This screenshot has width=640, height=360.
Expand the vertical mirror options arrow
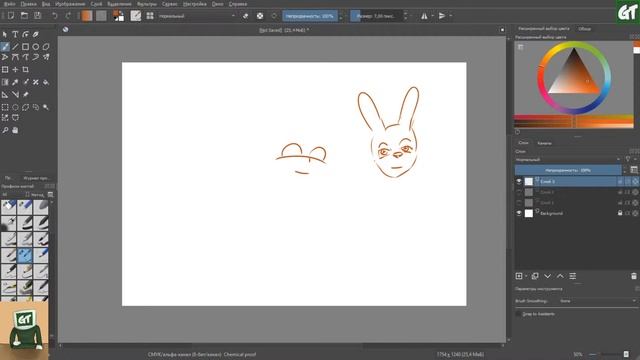tap(451, 16)
